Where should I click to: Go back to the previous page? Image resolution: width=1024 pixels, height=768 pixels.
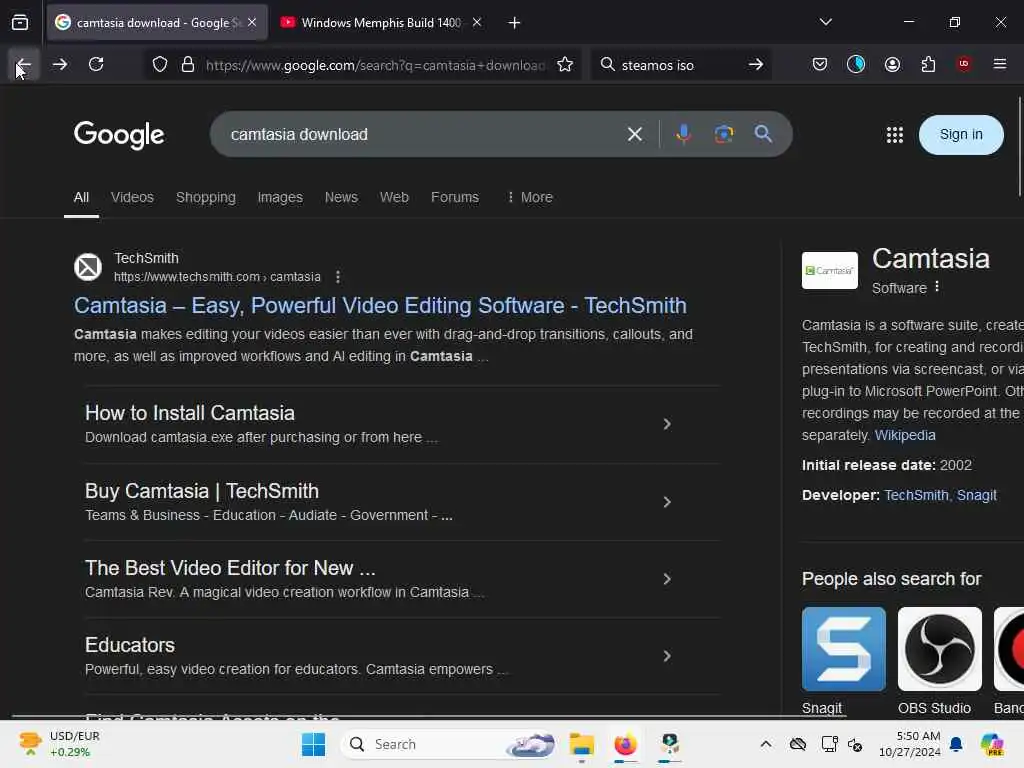pos(24,64)
